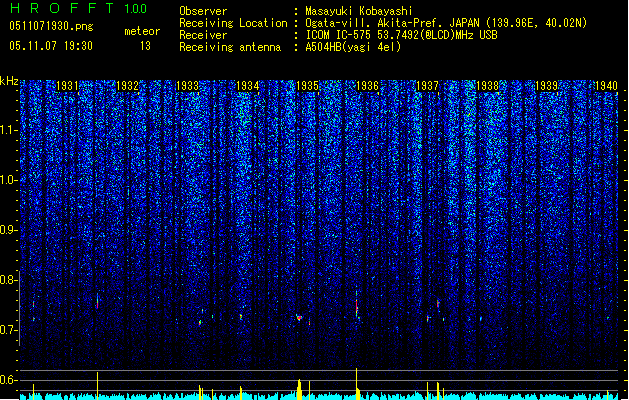Click the 0.9 frequency axis label
The image size is (629, 400).
[8, 230]
